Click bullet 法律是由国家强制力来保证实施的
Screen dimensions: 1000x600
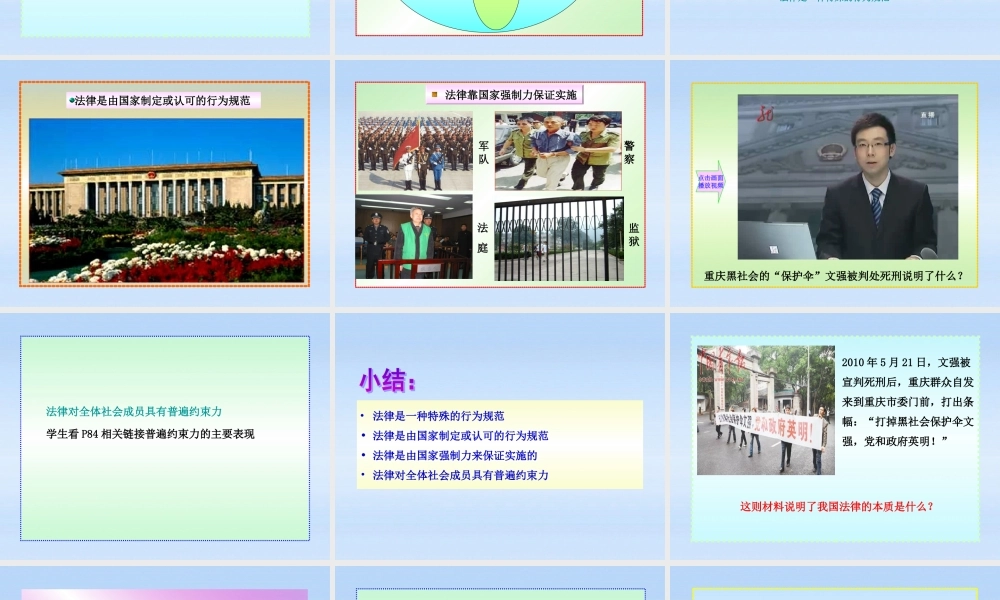pos(455,455)
